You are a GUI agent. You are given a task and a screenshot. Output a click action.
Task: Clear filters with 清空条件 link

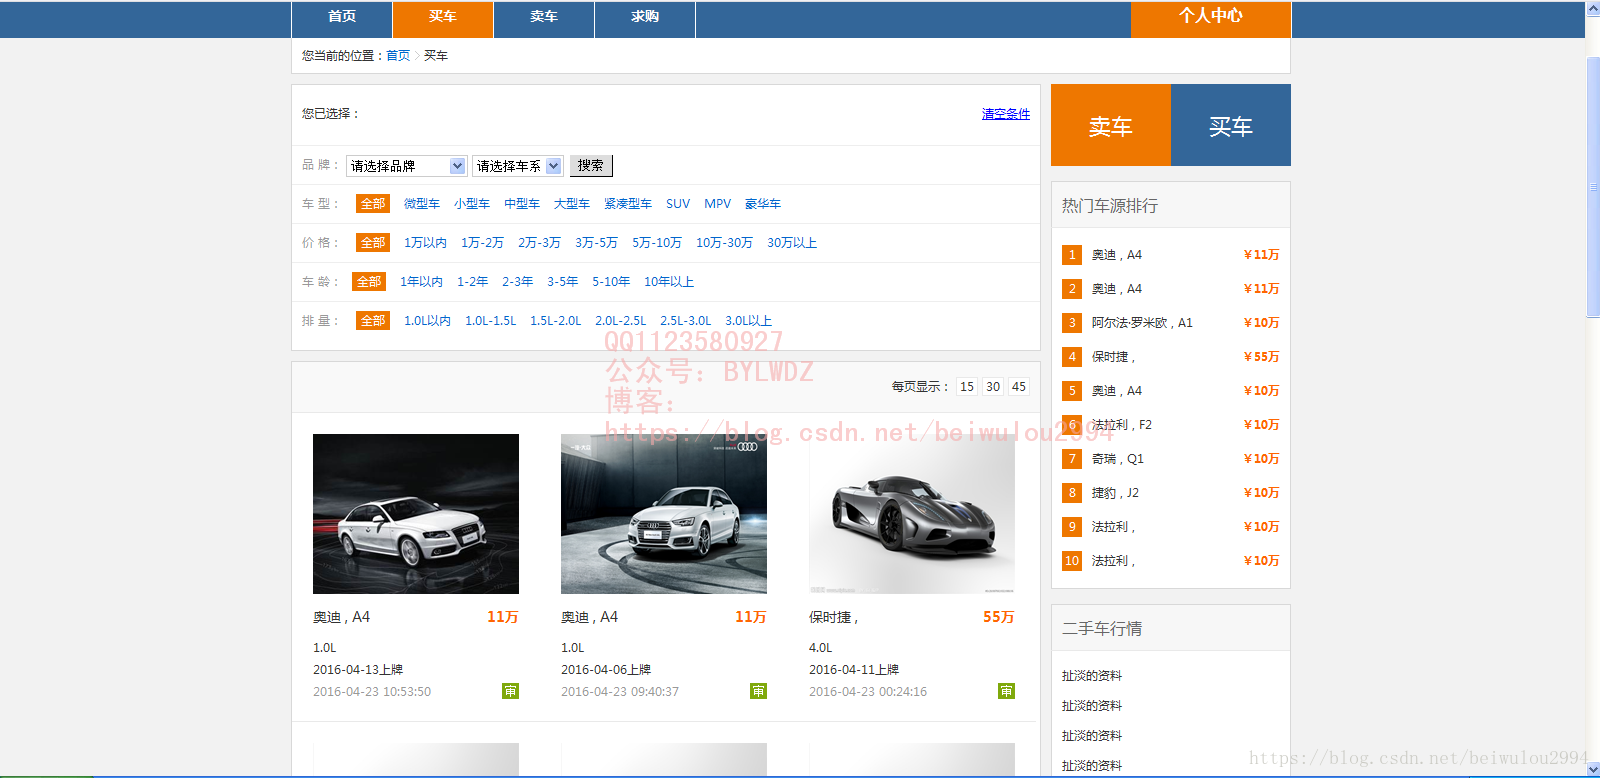pos(1006,114)
